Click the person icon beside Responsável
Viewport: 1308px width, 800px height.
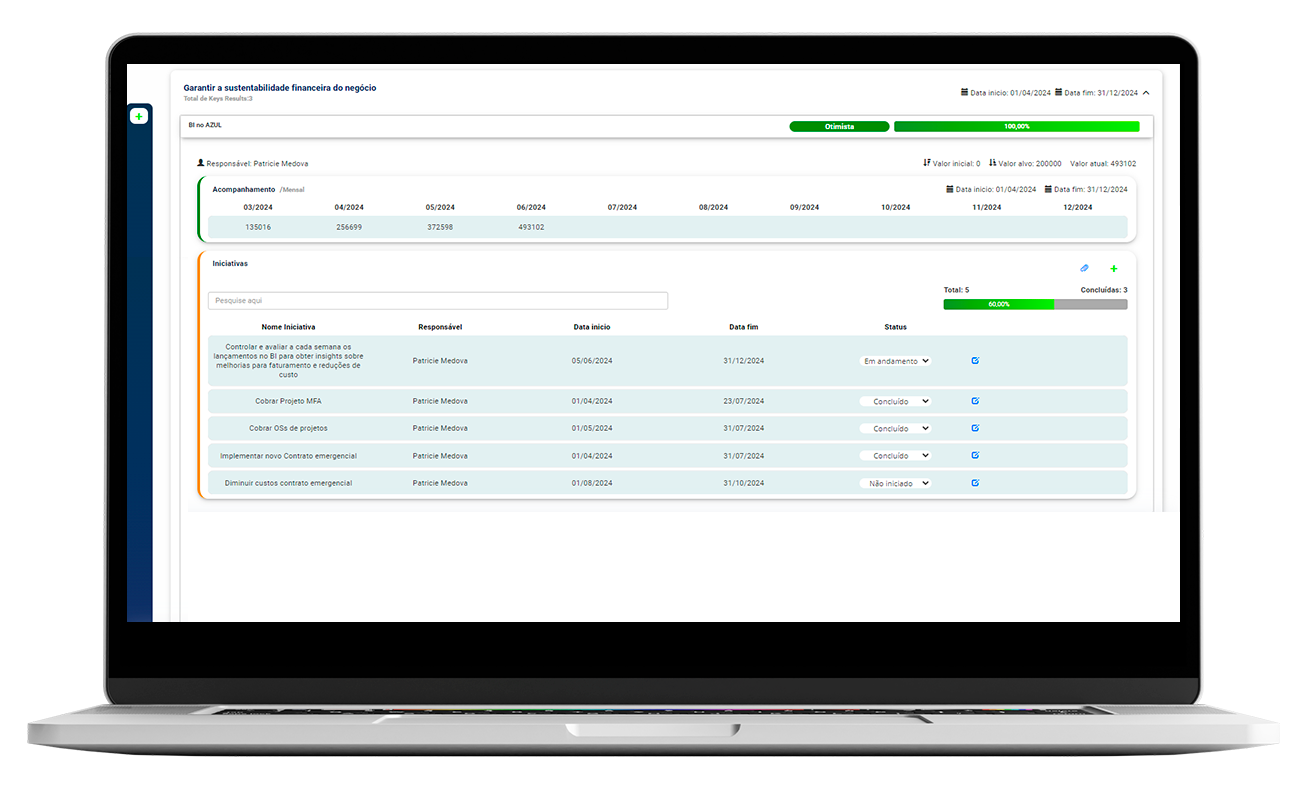pos(201,162)
